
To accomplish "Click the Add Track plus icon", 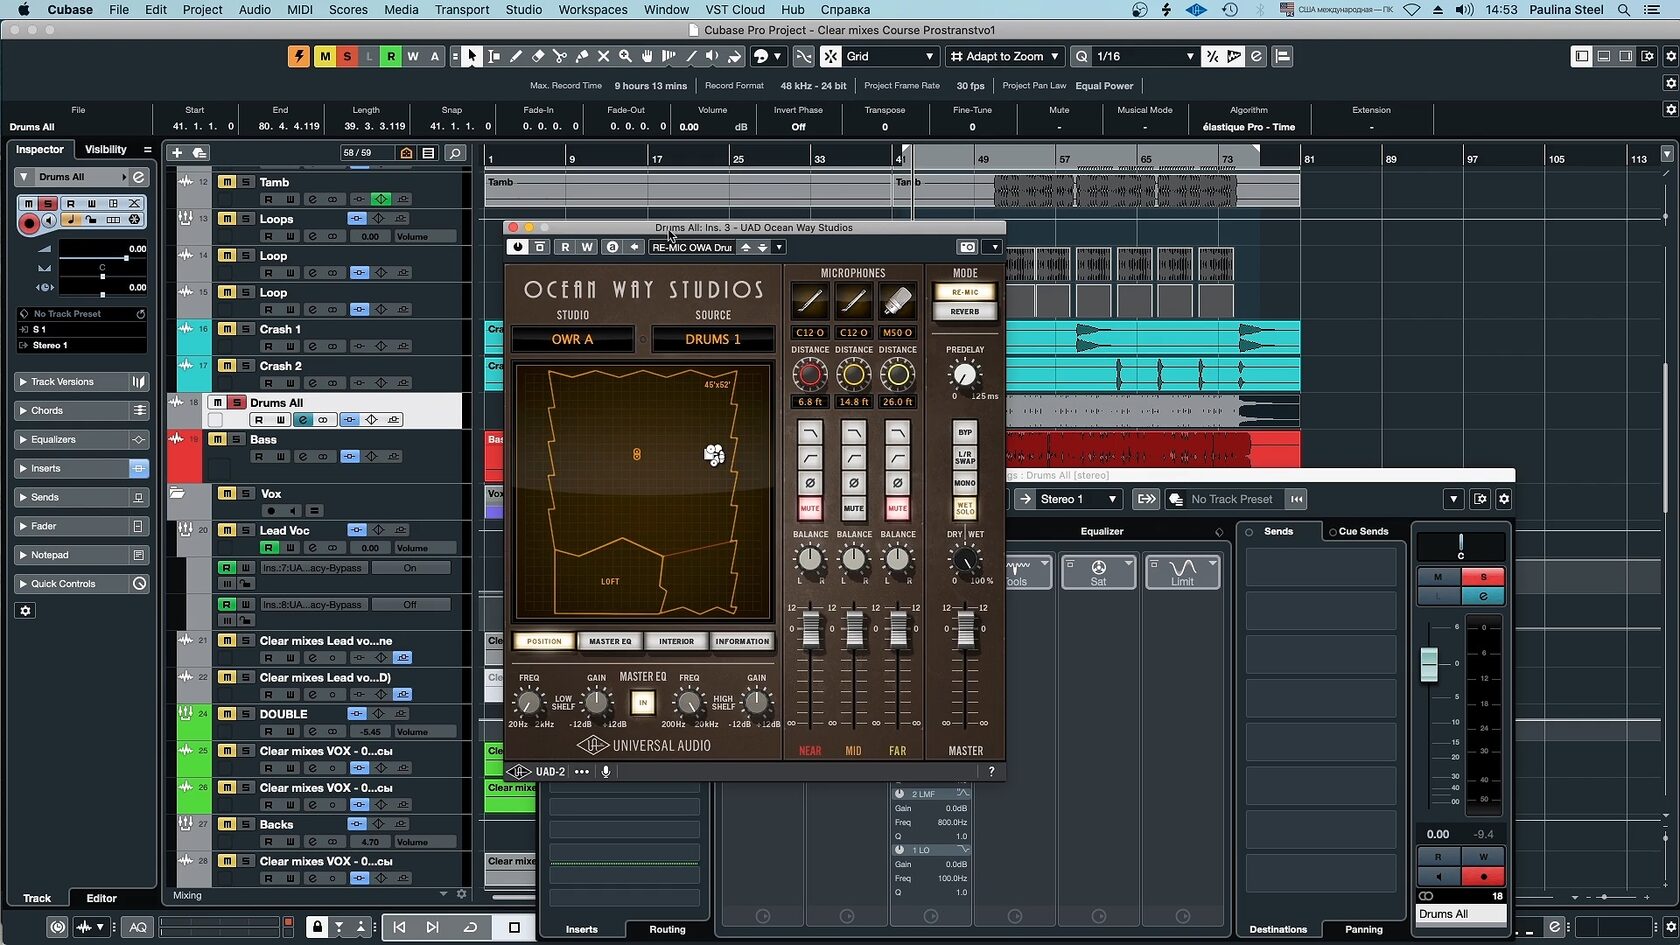I will point(177,153).
